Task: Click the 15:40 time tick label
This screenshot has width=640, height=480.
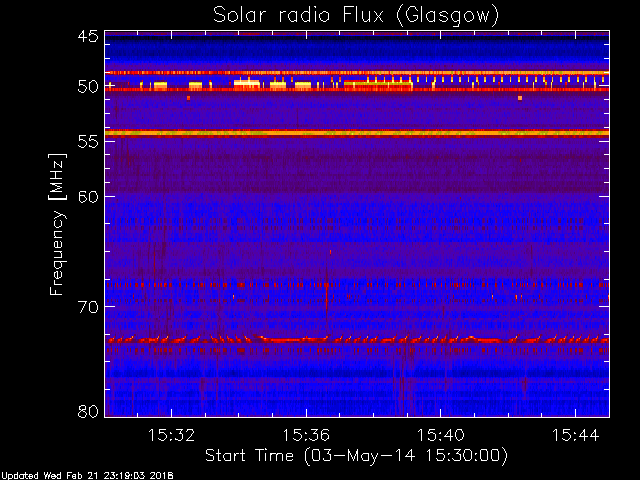Action: point(441,435)
